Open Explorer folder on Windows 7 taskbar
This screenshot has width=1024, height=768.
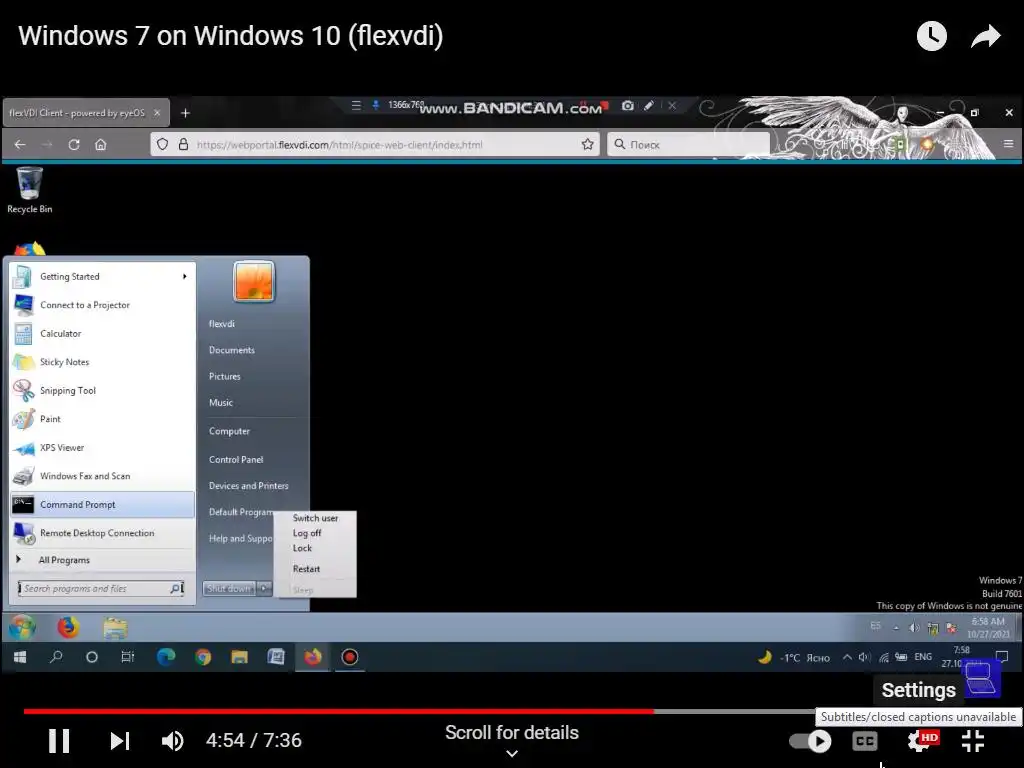(115, 628)
